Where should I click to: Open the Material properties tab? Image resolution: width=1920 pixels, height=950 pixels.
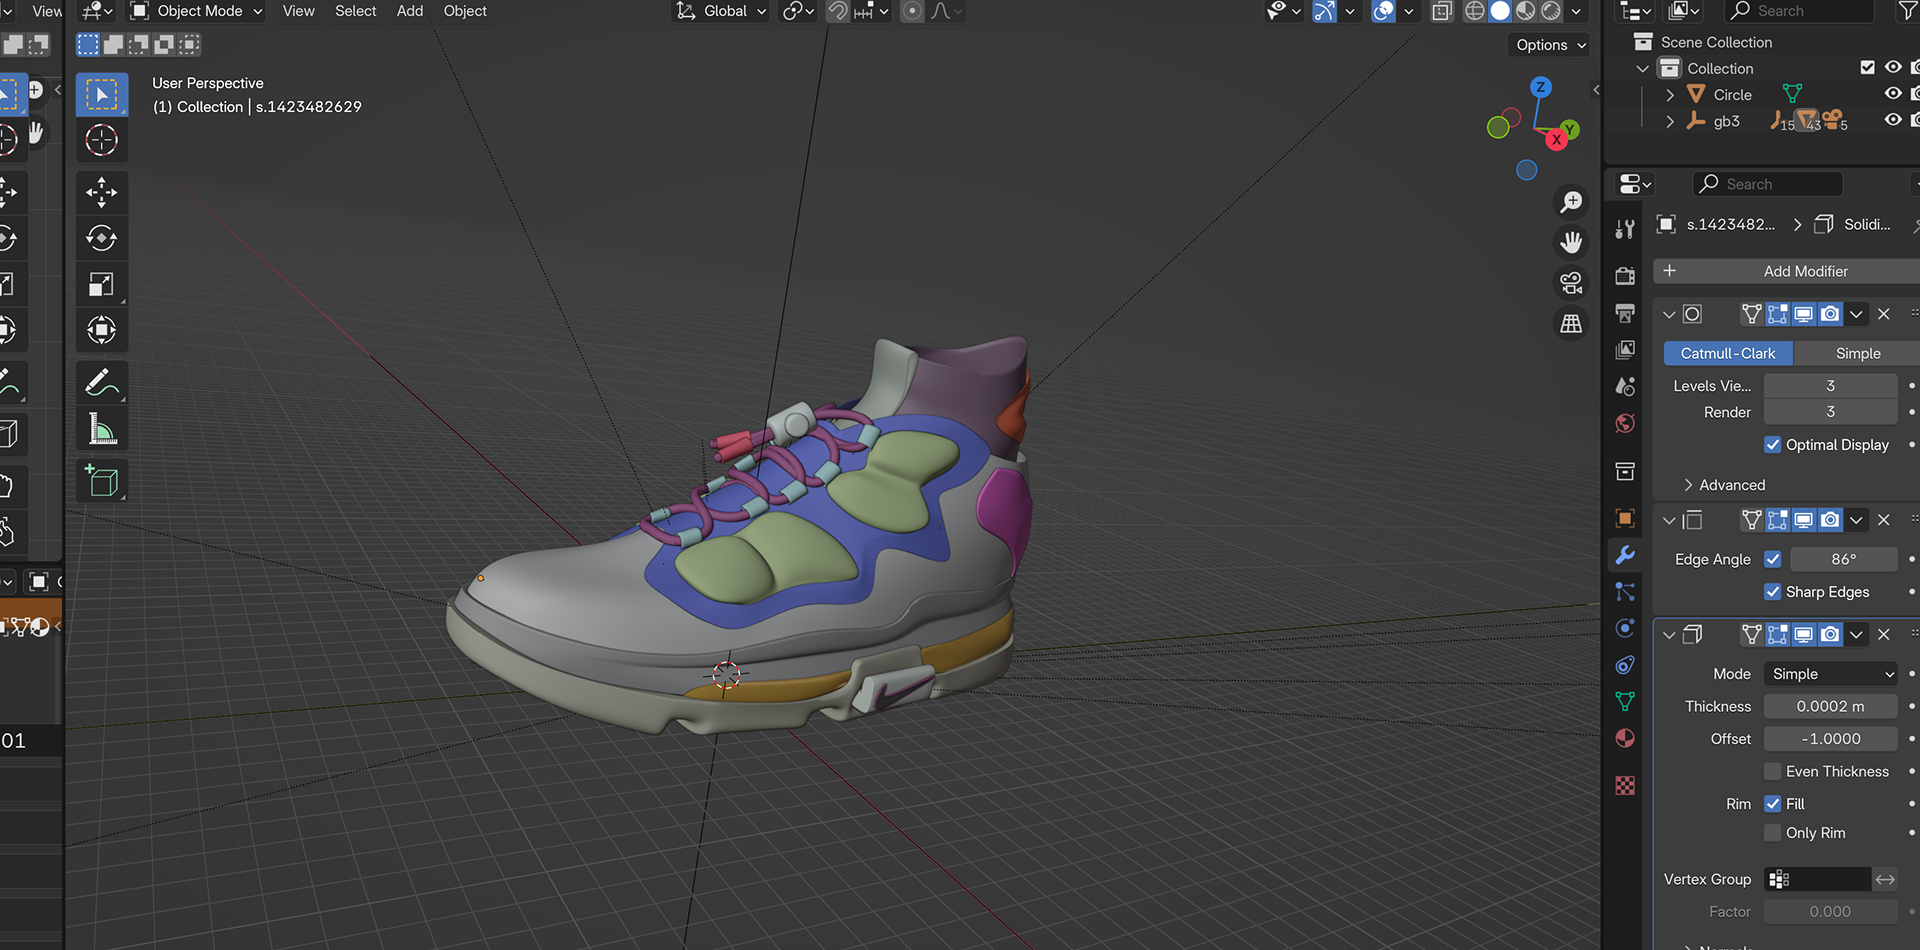click(x=1625, y=739)
